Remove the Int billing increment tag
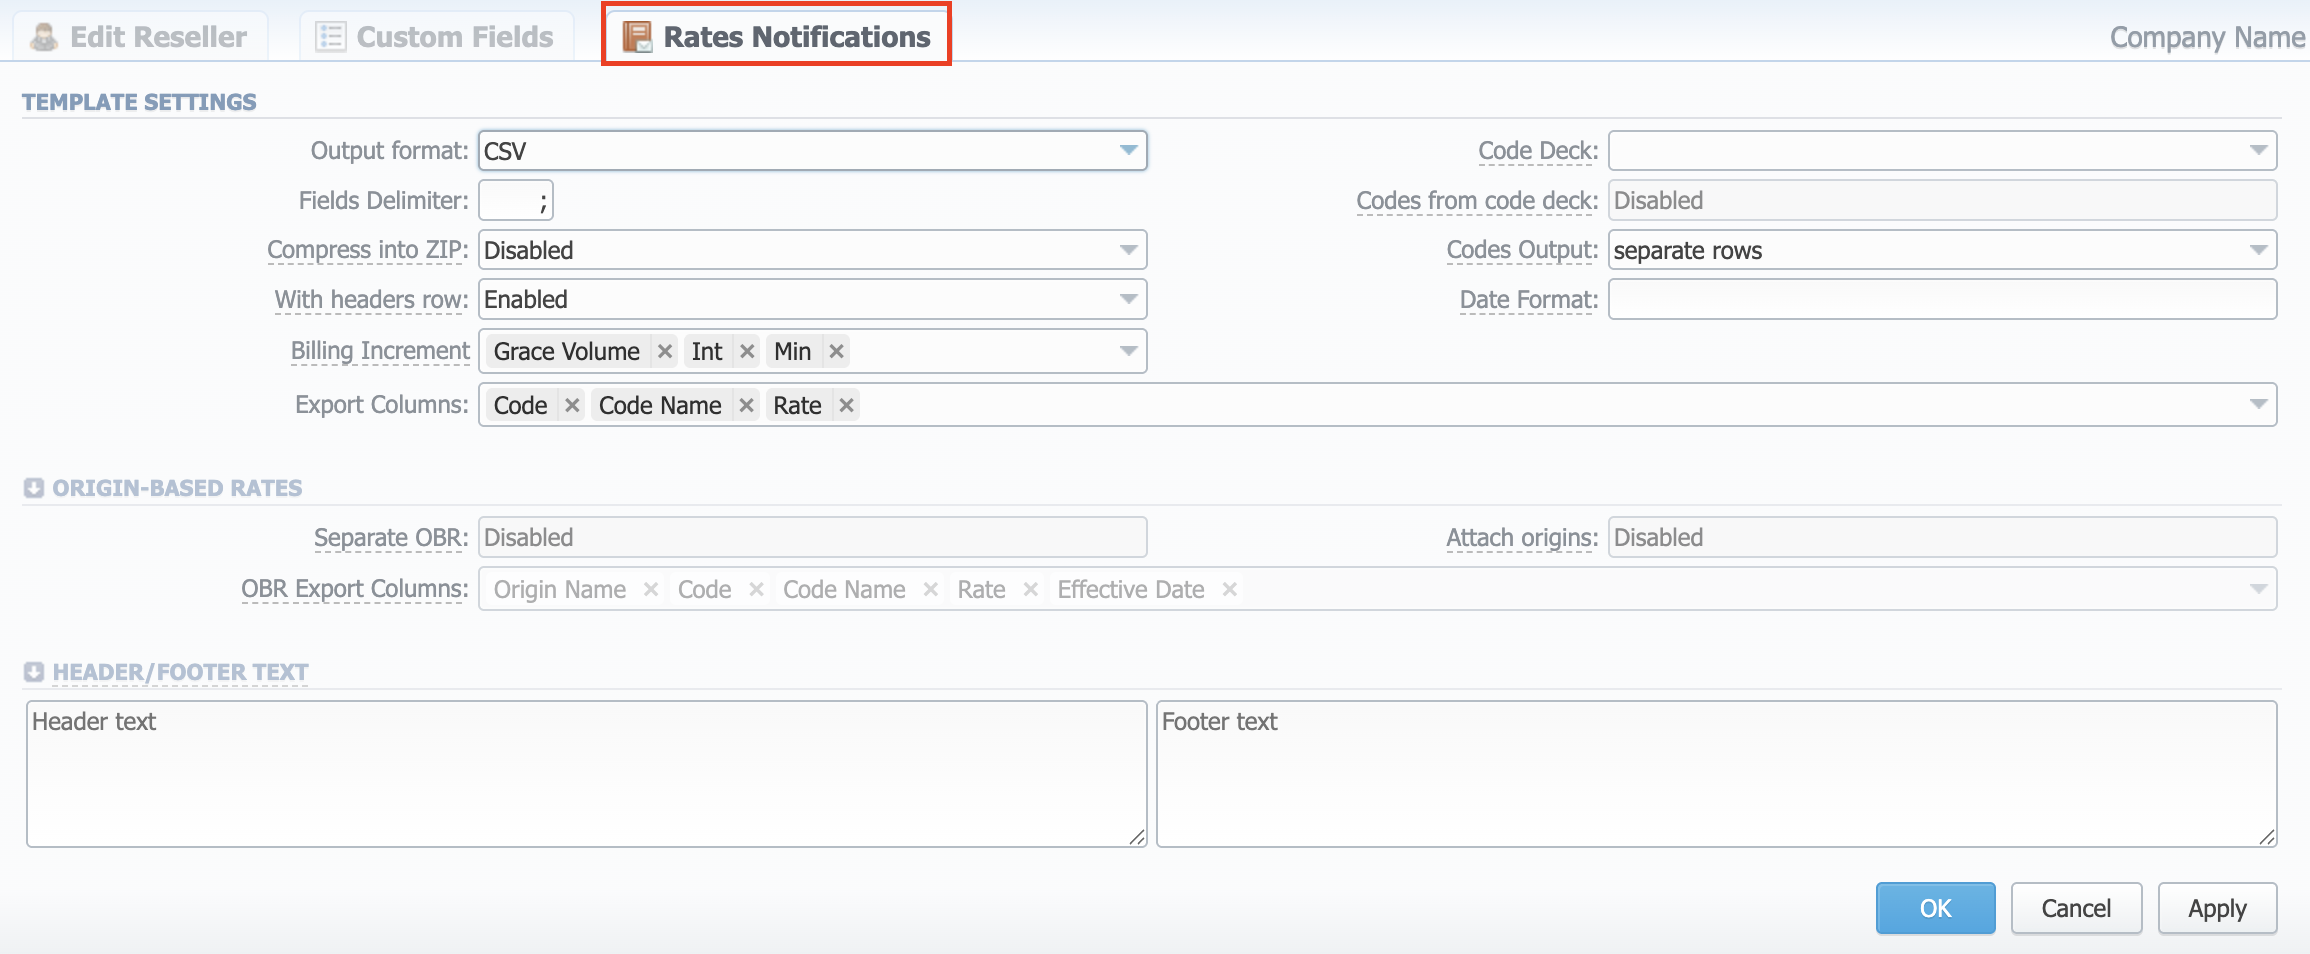2310x954 pixels. point(747,351)
